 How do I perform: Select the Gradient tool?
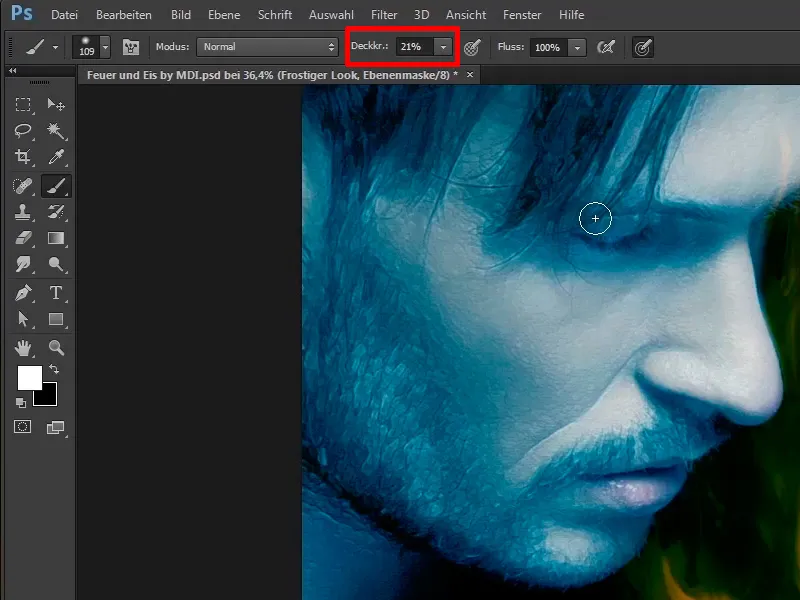tap(56, 238)
